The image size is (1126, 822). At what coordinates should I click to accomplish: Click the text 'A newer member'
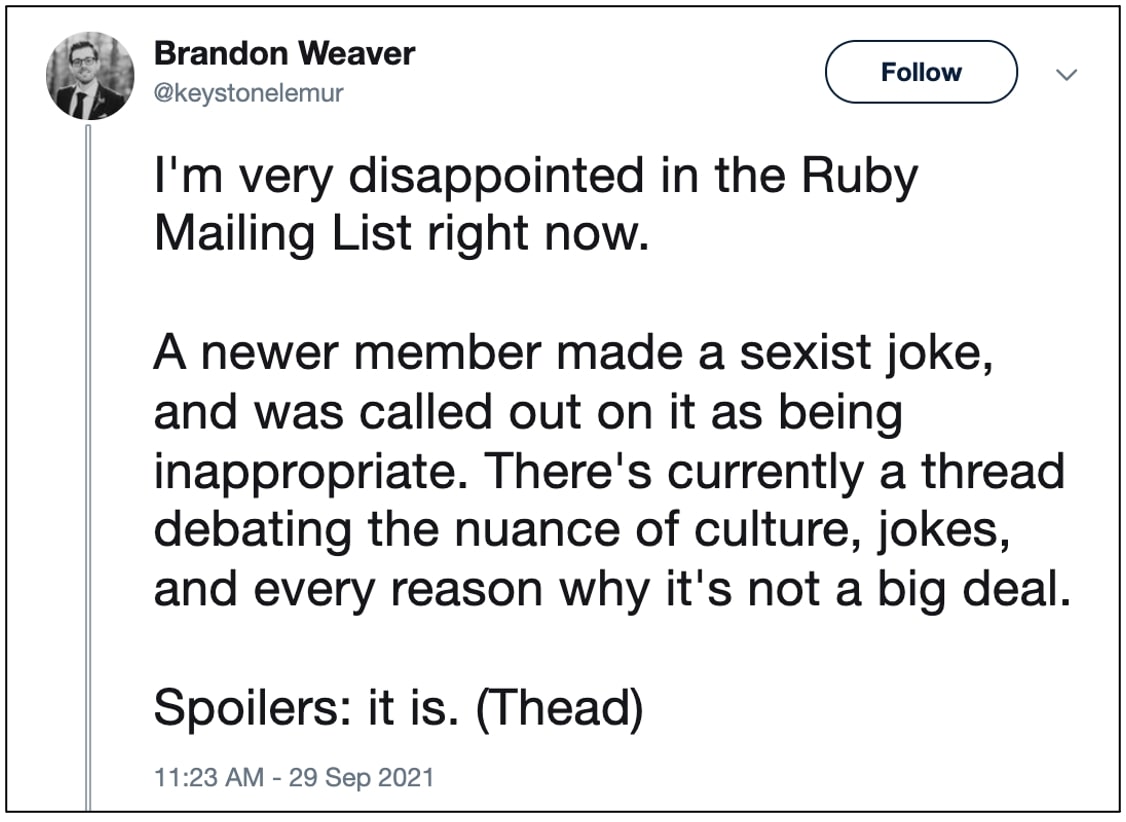347,353
